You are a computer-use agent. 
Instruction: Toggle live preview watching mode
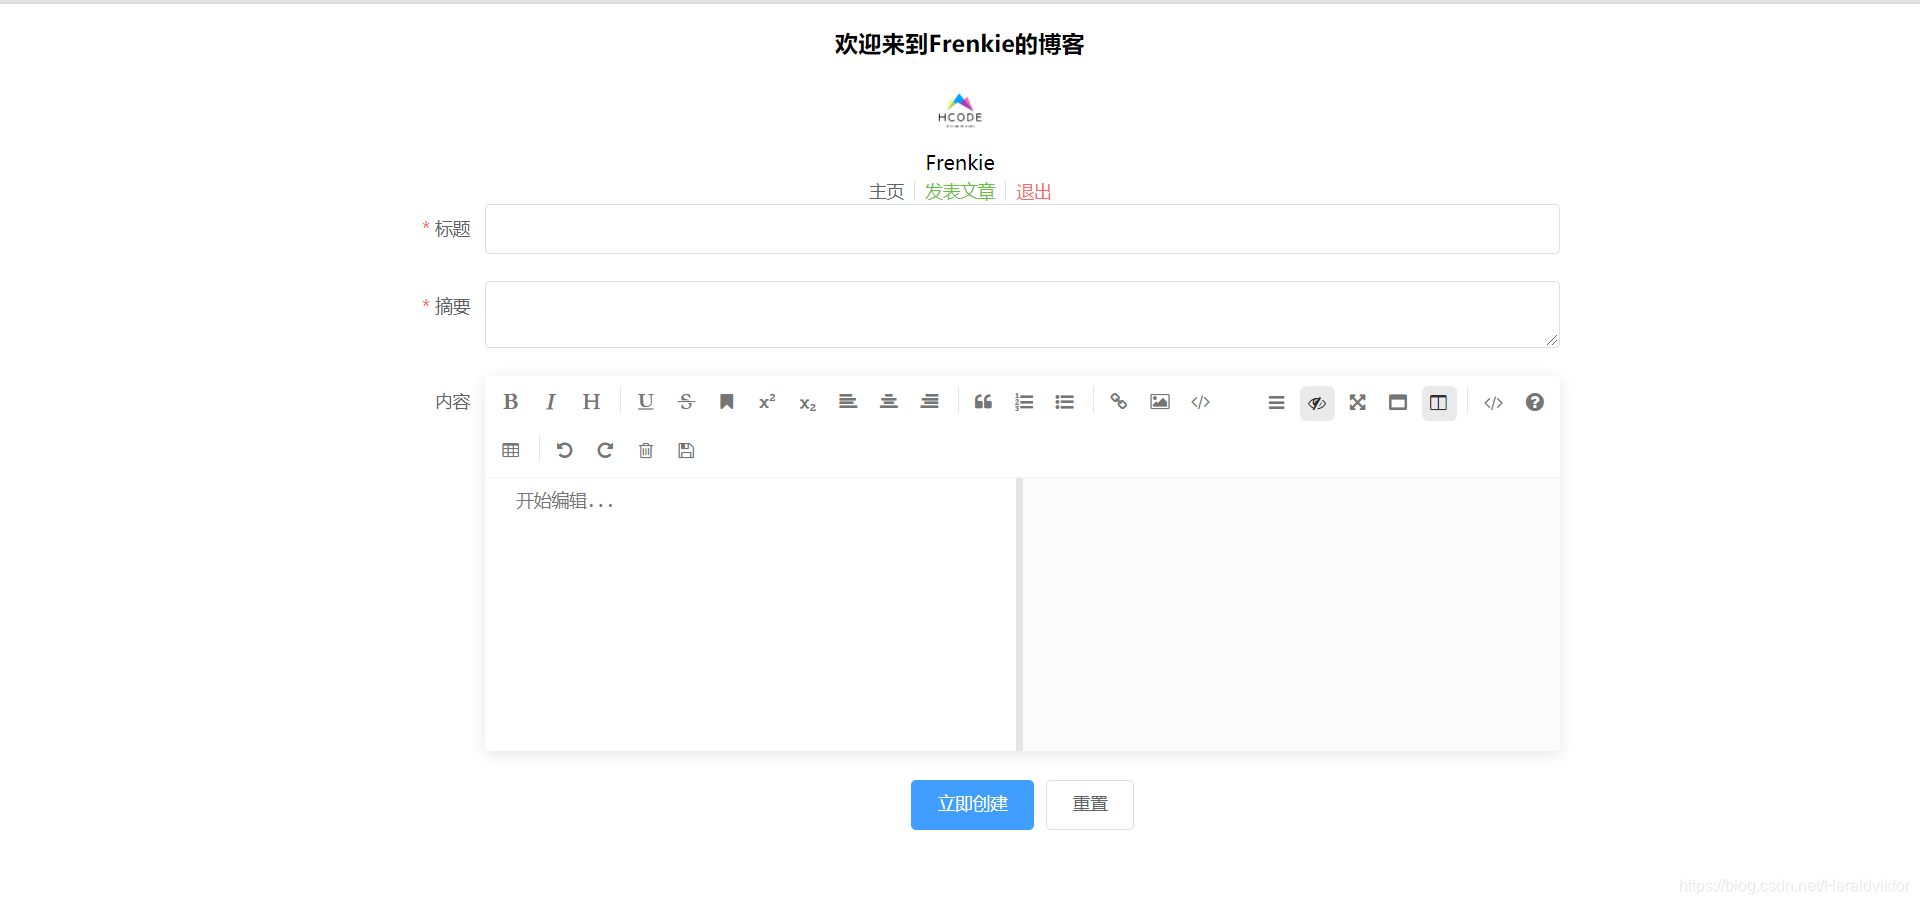coord(1316,403)
